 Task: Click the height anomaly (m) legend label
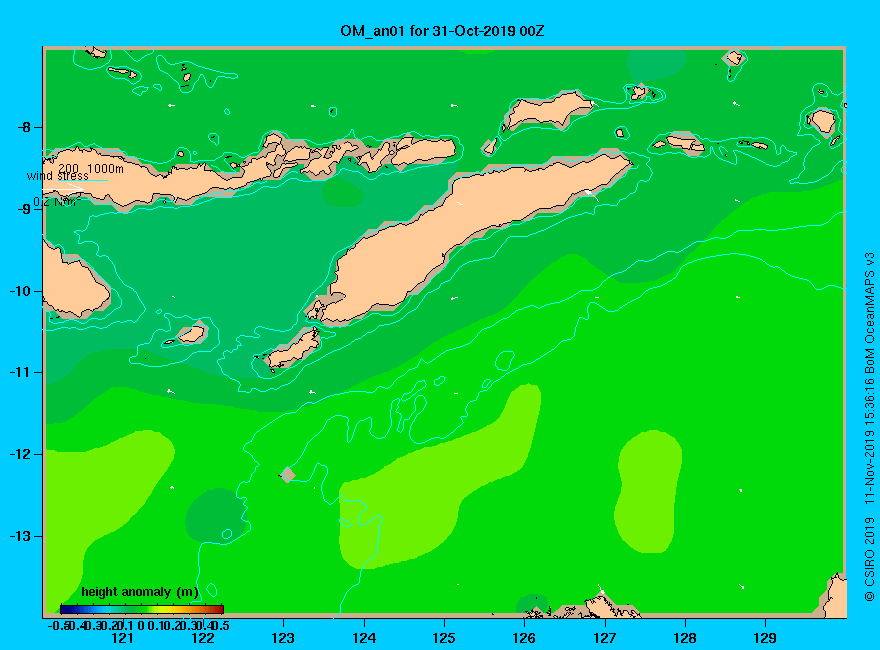[140, 592]
